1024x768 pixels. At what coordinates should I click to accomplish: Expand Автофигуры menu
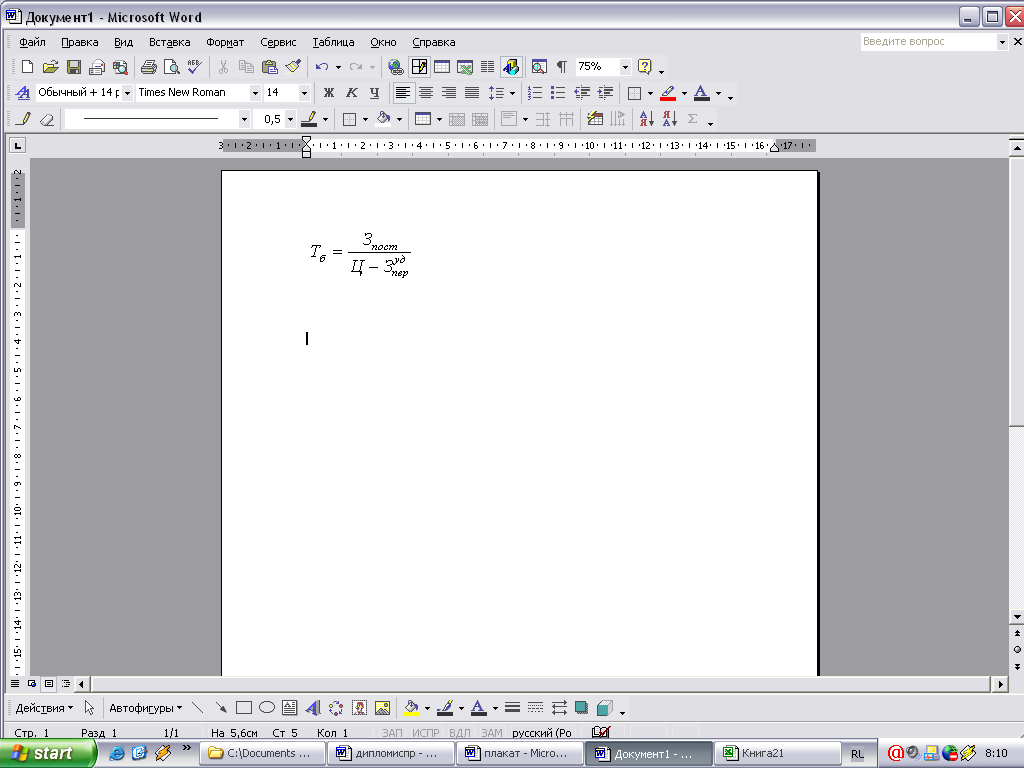[146, 708]
